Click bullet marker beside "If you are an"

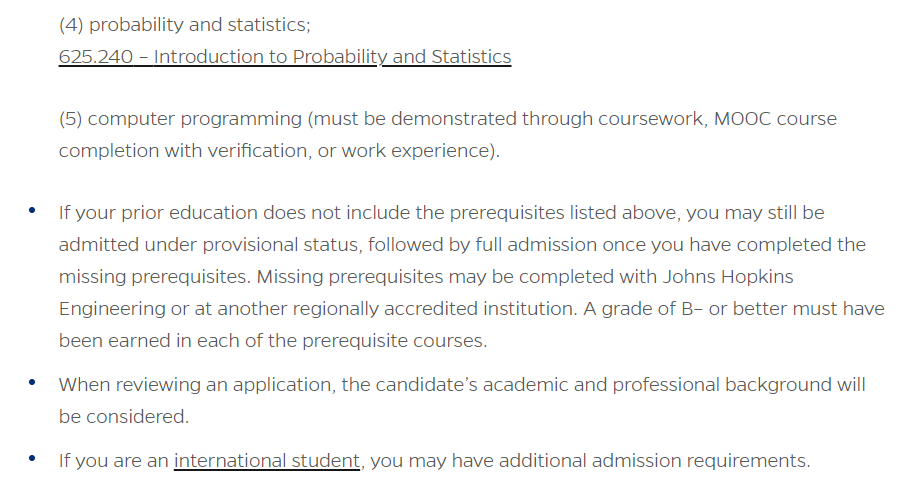click(32, 458)
